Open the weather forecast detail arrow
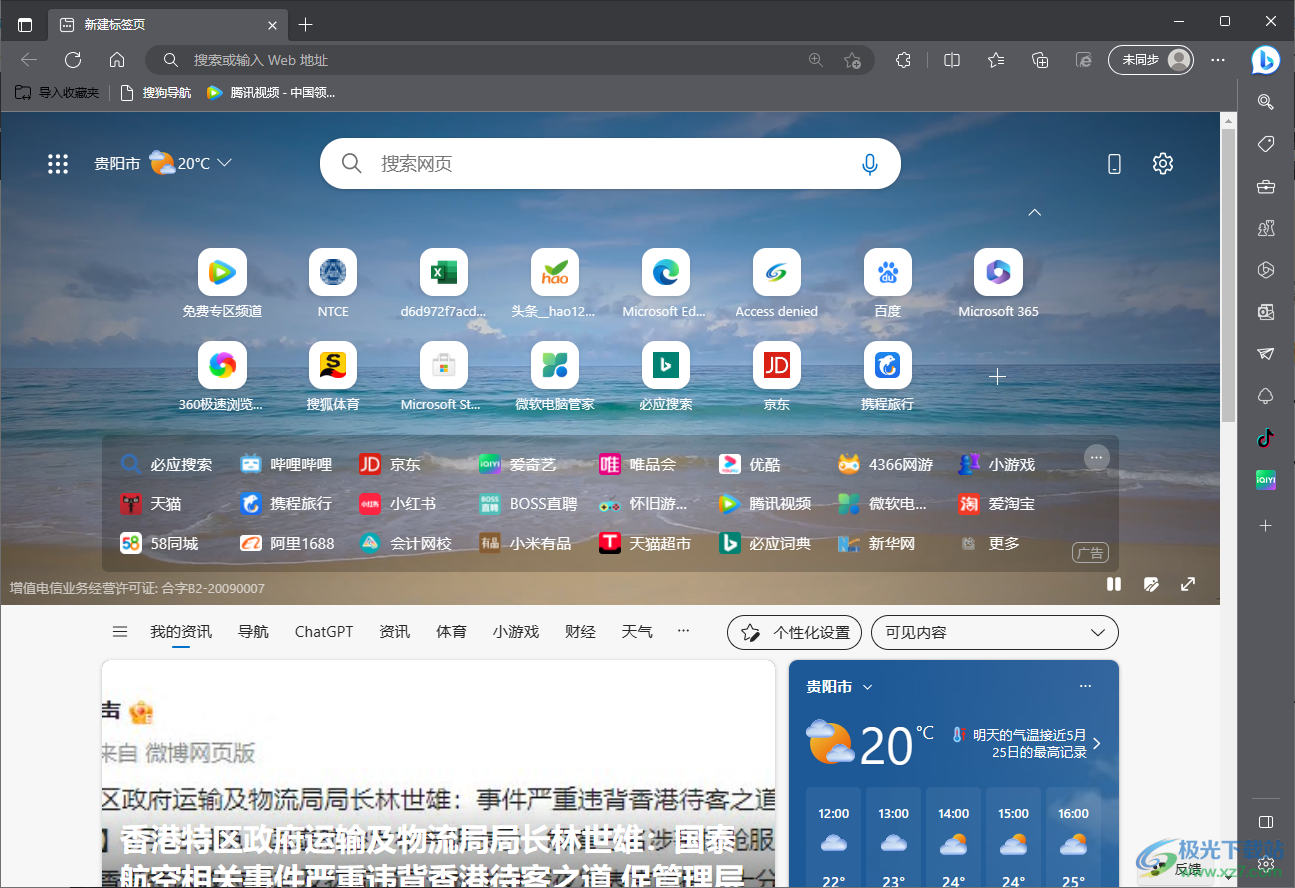 tap(1097, 743)
